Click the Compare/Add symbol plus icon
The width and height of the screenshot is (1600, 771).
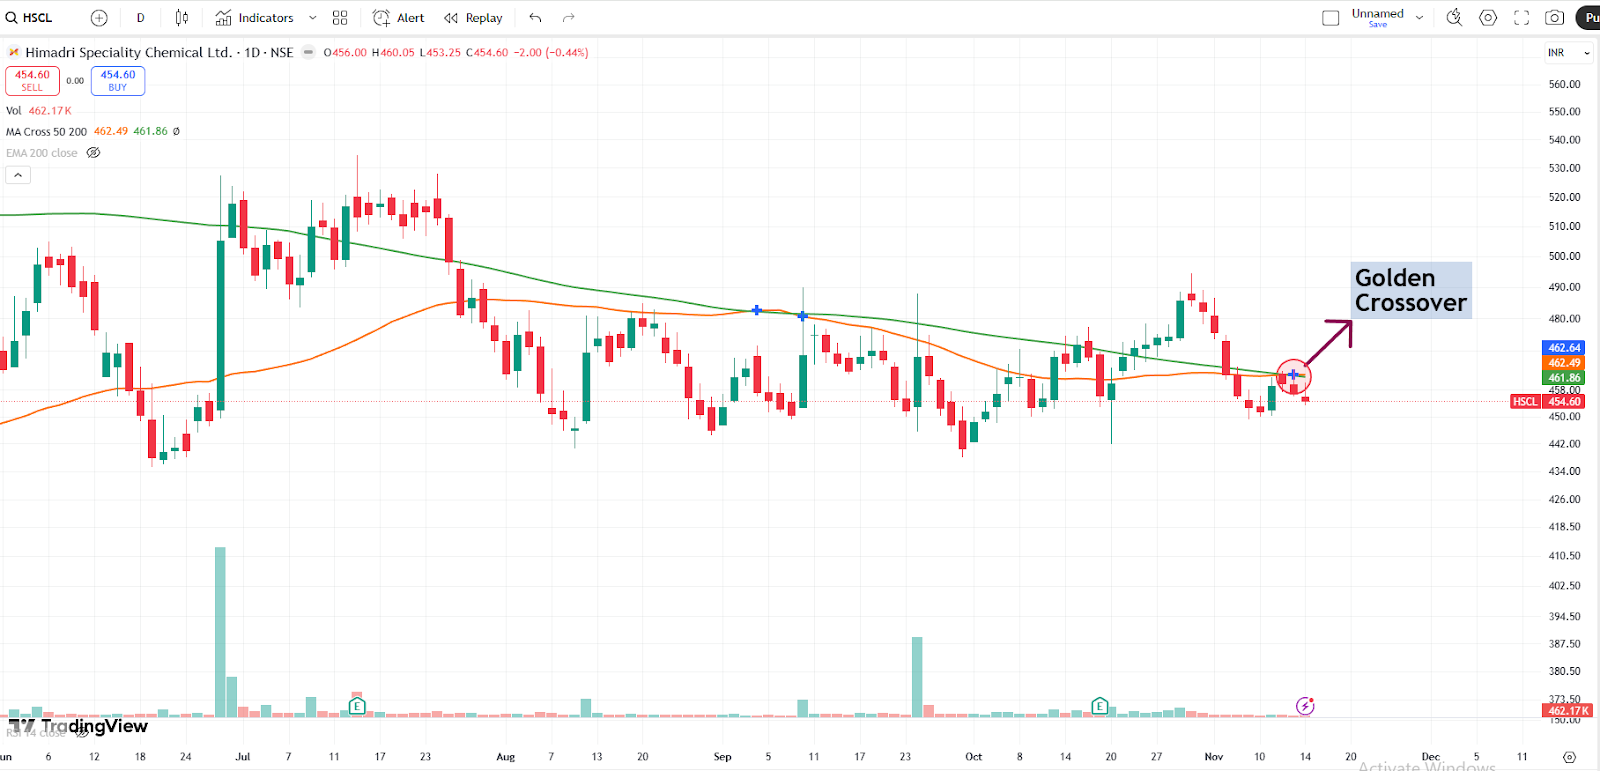(x=99, y=18)
